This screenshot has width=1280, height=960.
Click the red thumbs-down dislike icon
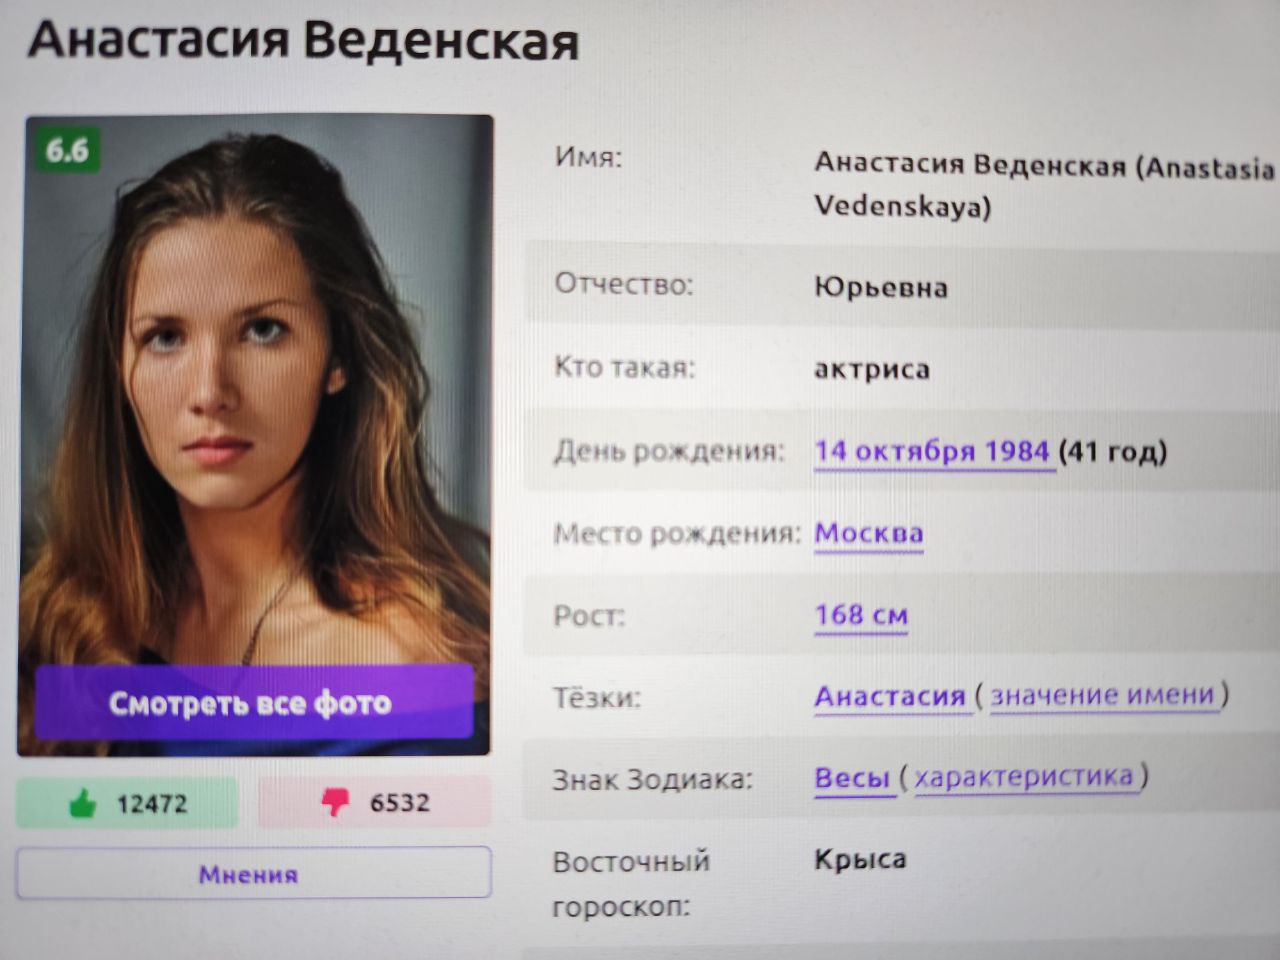coord(335,802)
